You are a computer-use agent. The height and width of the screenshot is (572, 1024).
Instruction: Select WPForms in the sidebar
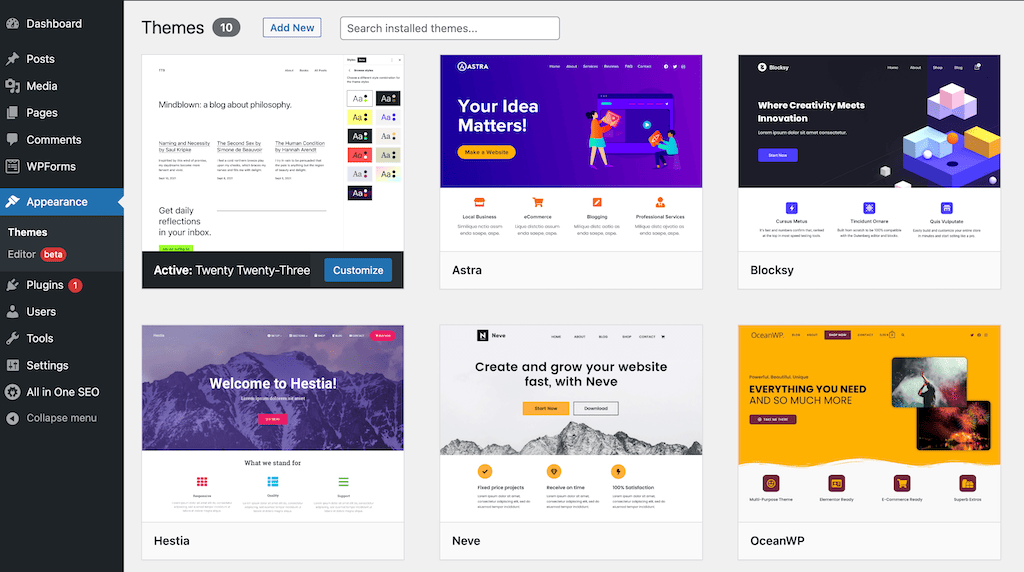tap(51, 167)
